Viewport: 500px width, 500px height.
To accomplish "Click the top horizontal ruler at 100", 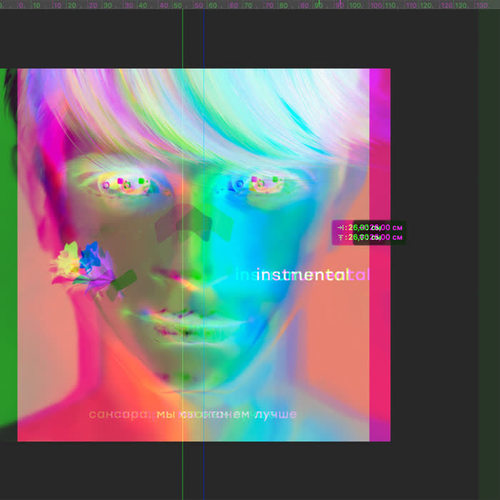I will pyautogui.click(x=355, y=5).
